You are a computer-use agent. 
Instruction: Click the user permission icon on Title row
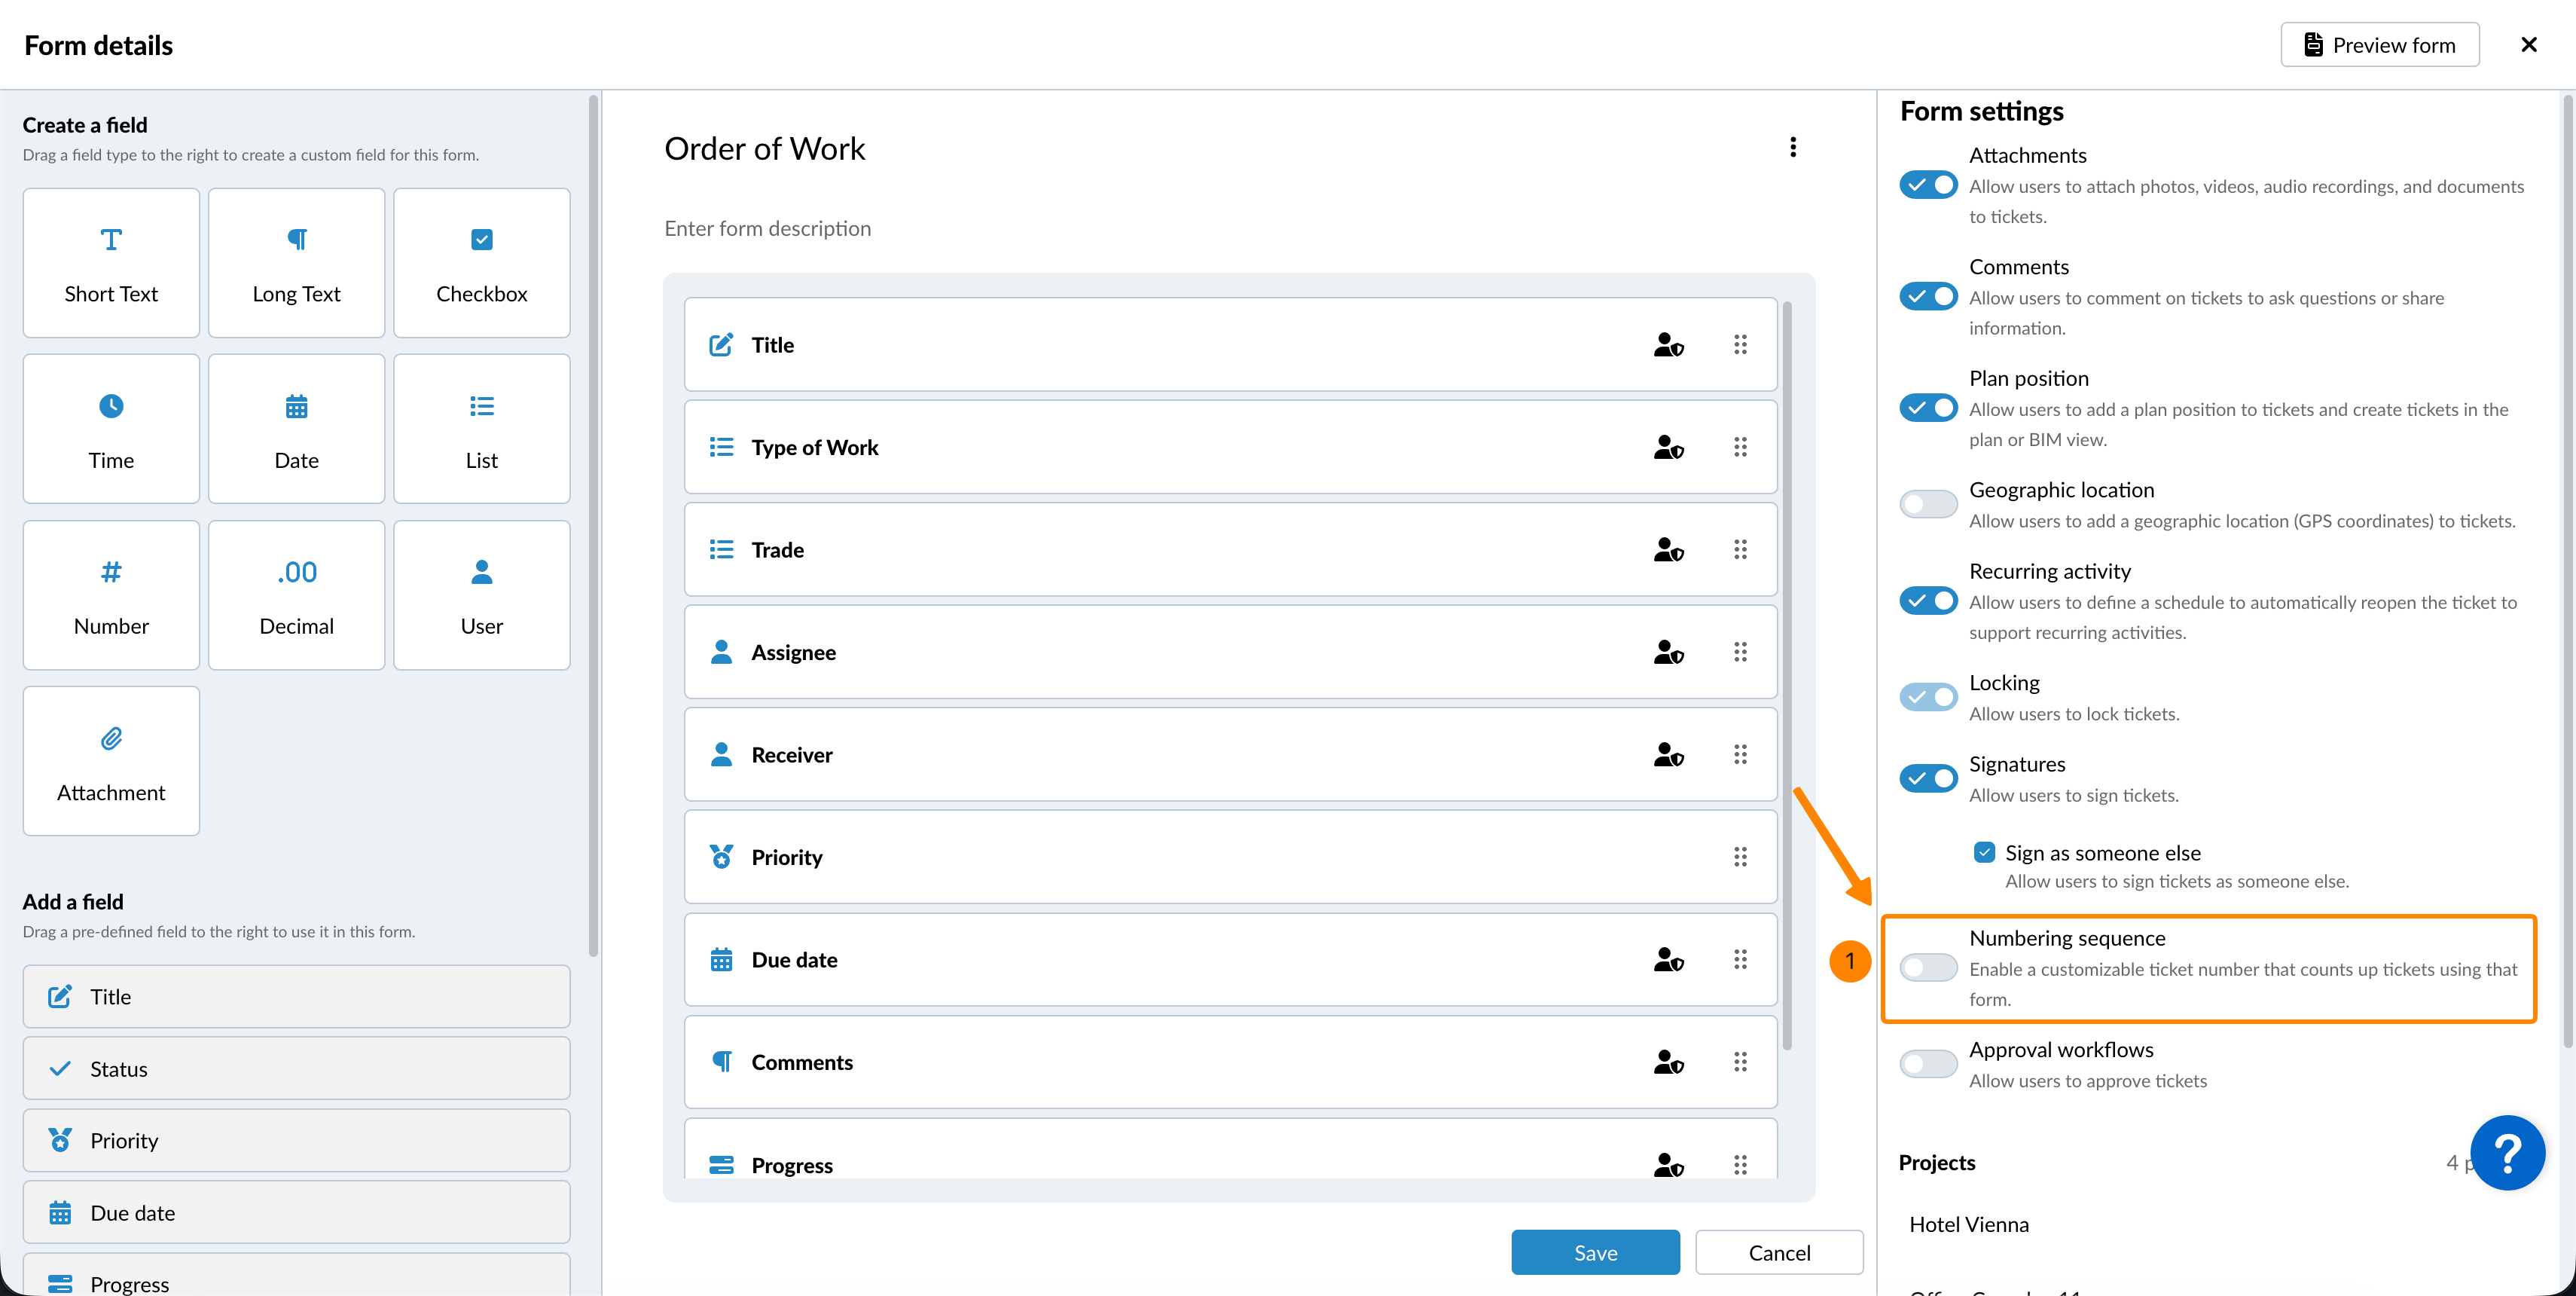1668,345
